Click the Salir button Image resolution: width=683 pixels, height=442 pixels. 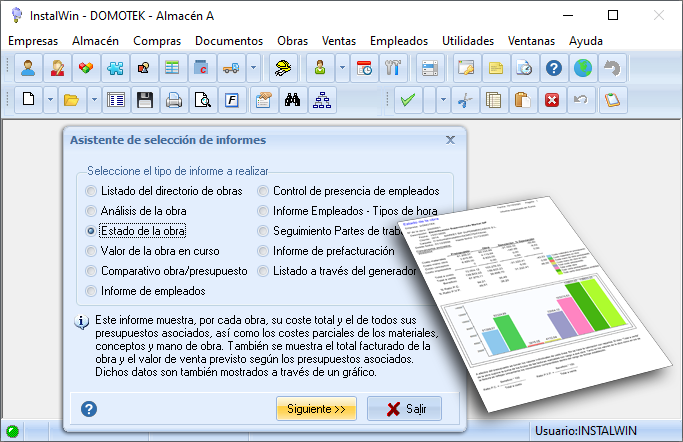[x=404, y=409]
